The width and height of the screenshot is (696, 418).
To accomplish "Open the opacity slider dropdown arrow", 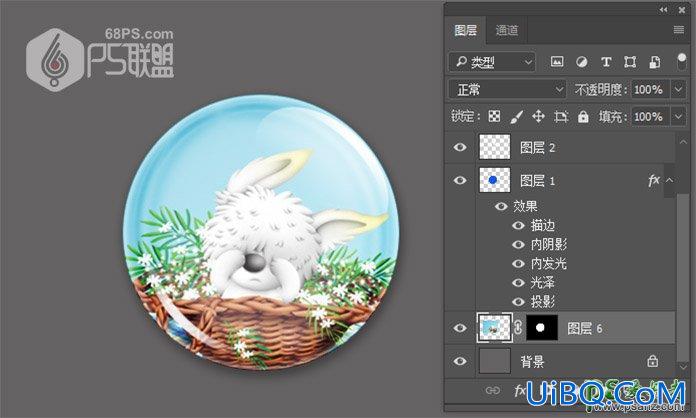I will [x=678, y=89].
